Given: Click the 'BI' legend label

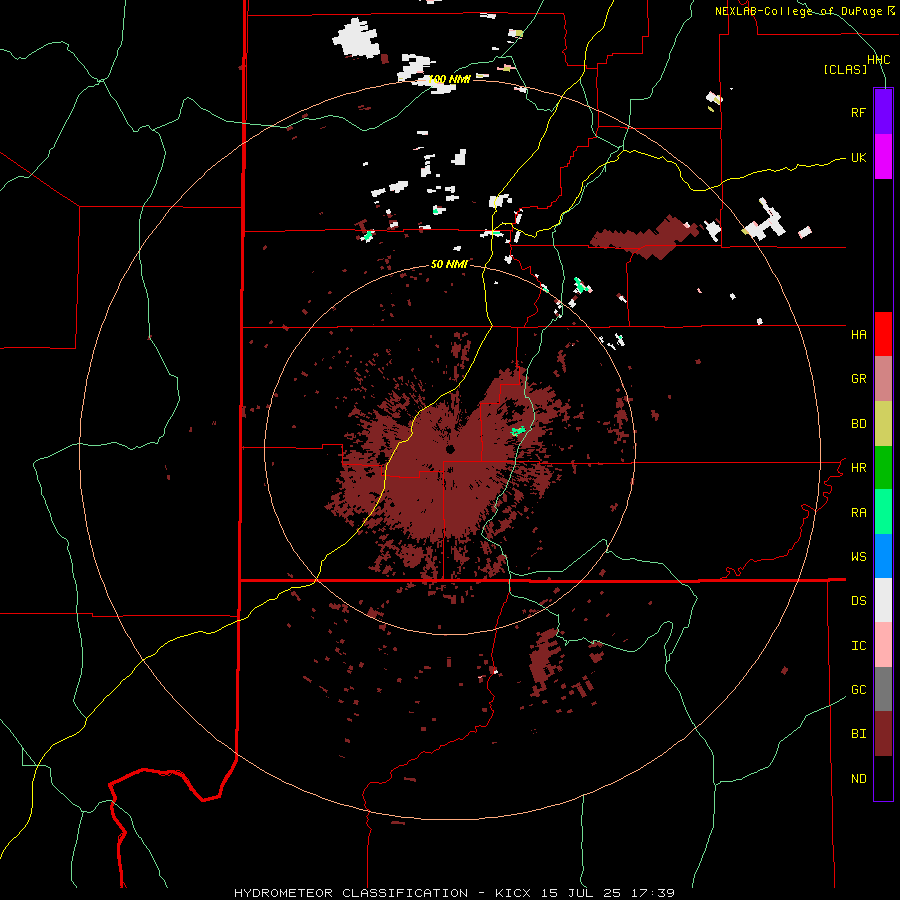Looking at the screenshot, I should tap(858, 734).
